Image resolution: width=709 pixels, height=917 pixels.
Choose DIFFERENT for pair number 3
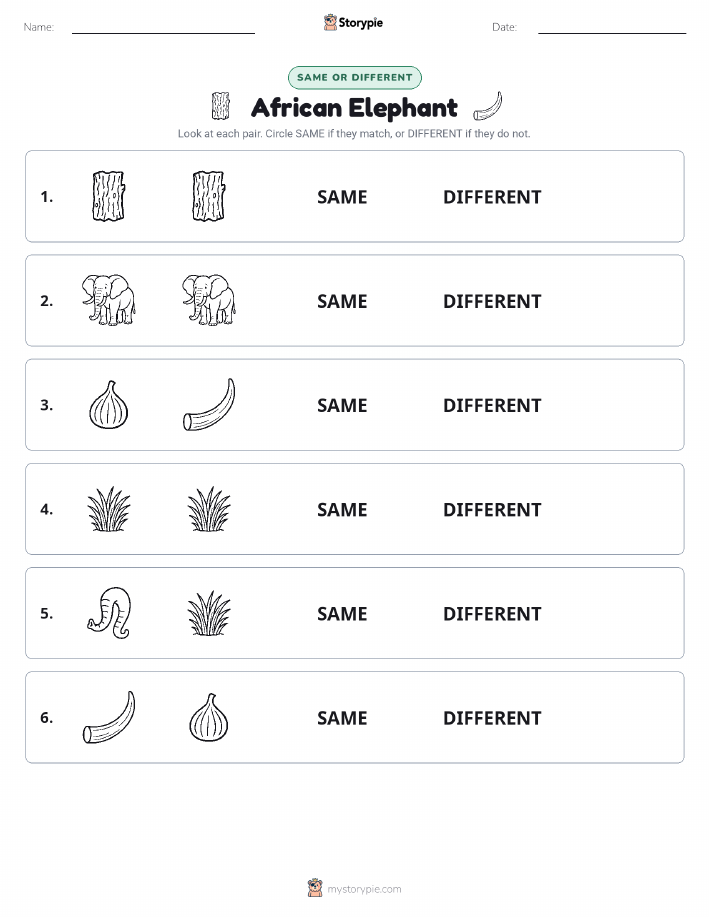tap(492, 405)
